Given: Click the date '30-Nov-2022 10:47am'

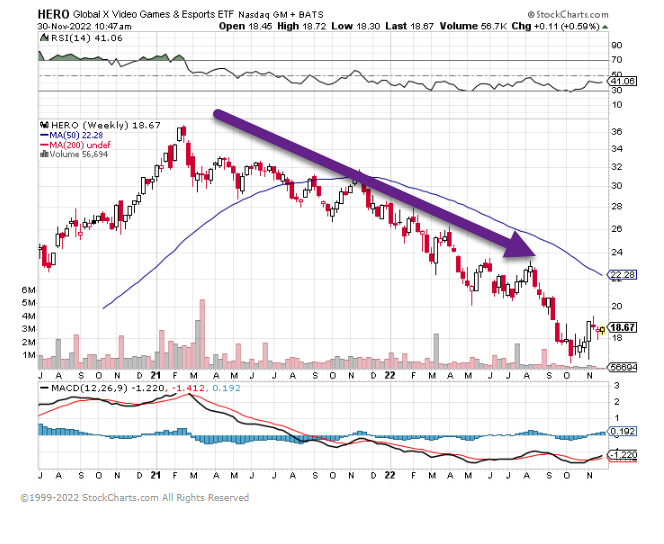Looking at the screenshot, I should tap(85, 26).
